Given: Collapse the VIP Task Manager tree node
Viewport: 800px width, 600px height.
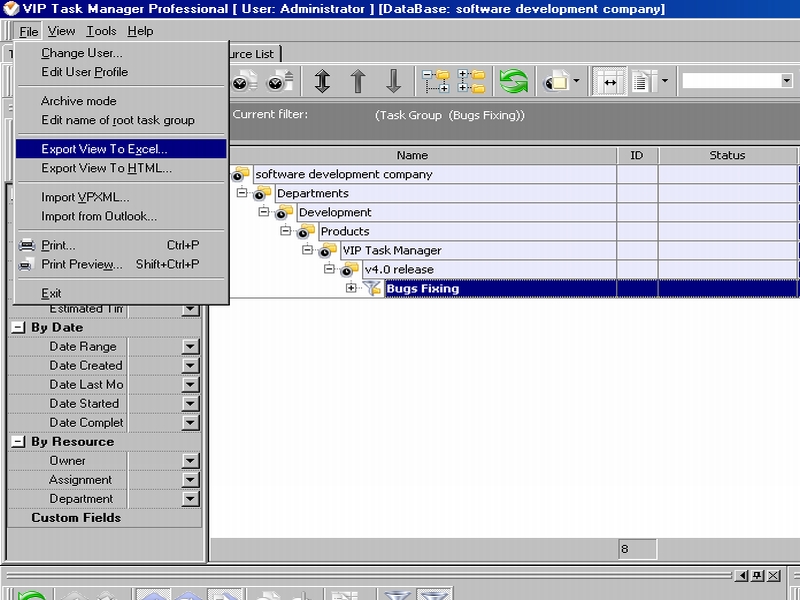Looking at the screenshot, I should (307, 249).
